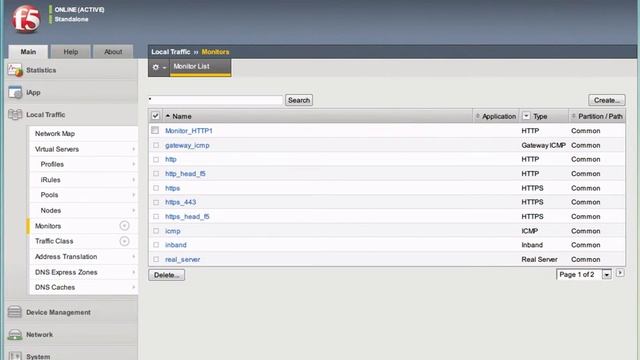Check the https row checkbox
The image size is (640, 360).
pyautogui.click(x=156, y=188)
